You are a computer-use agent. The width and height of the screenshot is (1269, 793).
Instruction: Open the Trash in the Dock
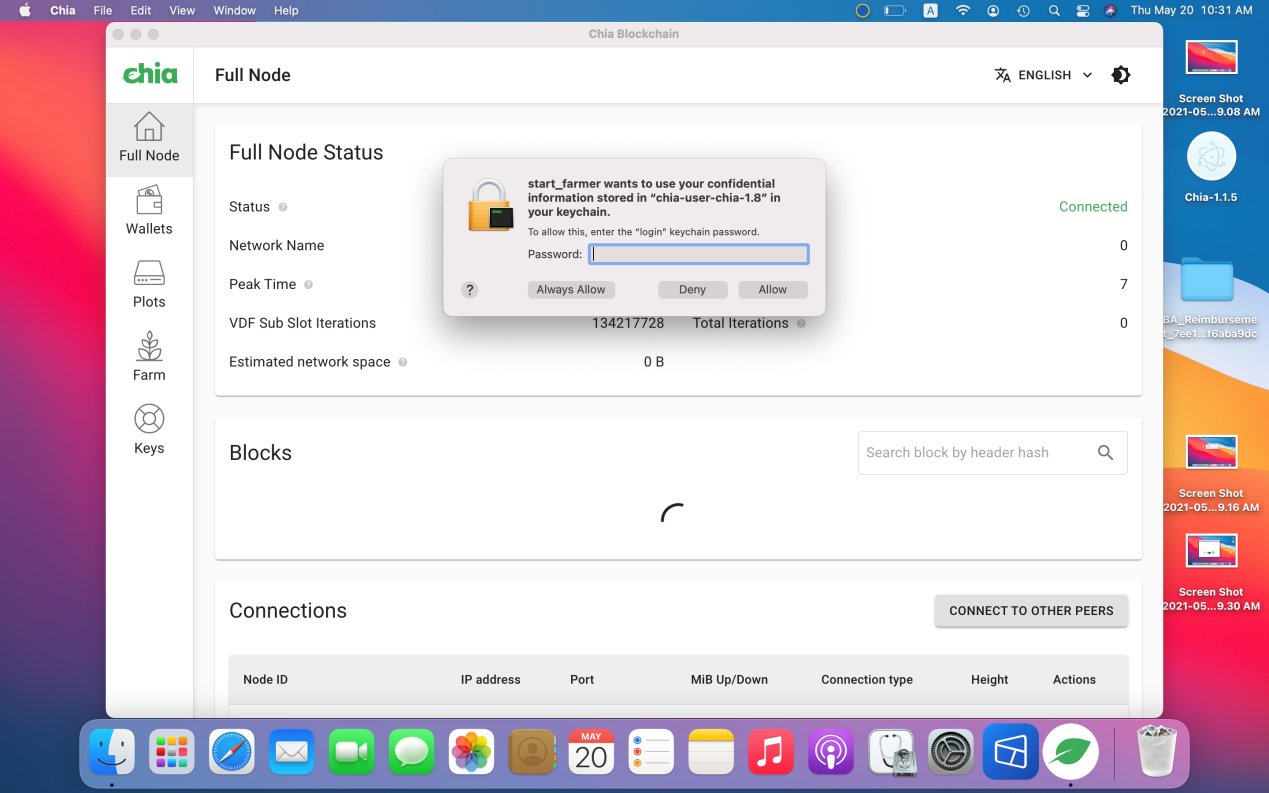(1158, 751)
